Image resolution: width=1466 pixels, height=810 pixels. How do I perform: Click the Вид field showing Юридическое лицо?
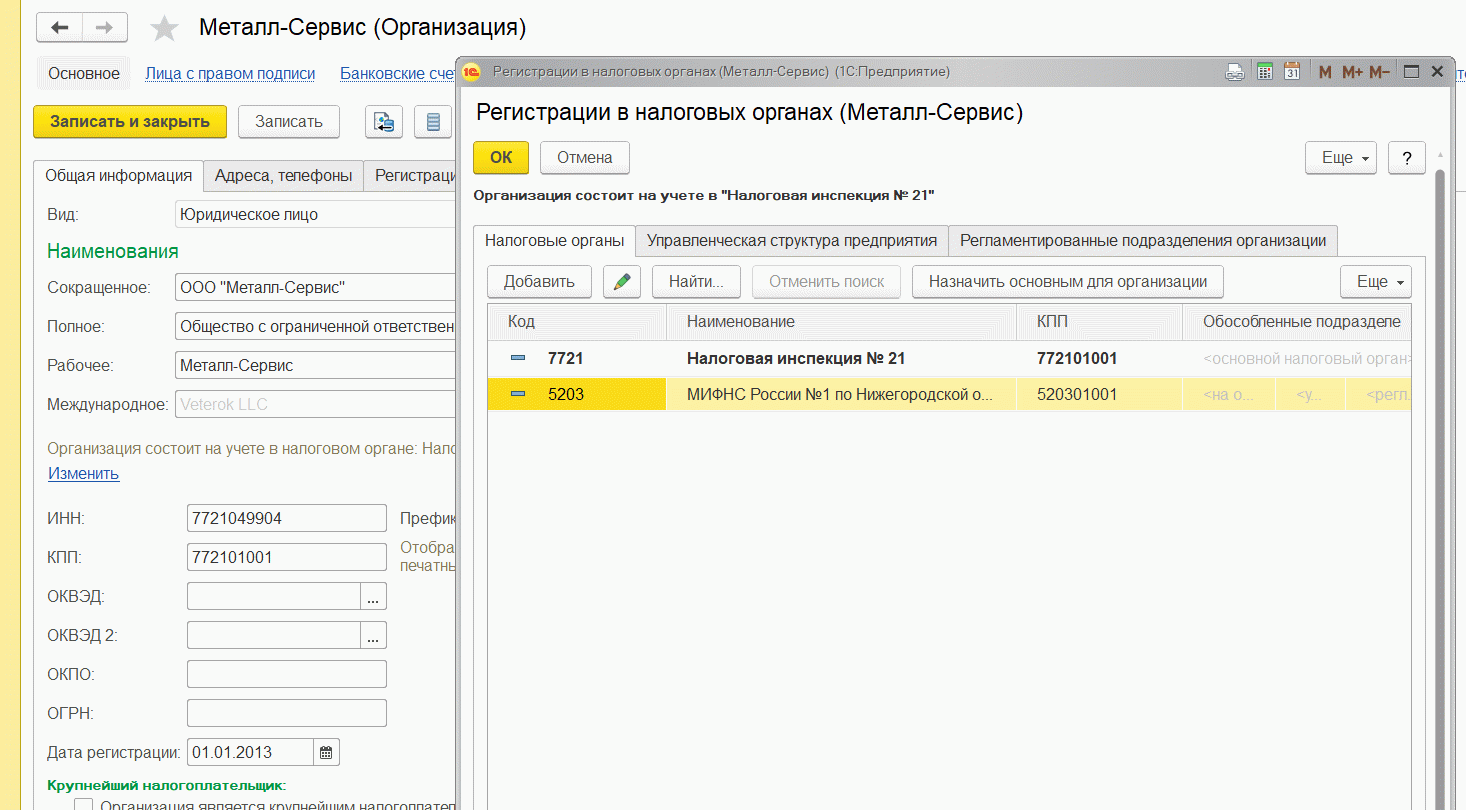pyautogui.click(x=315, y=214)
